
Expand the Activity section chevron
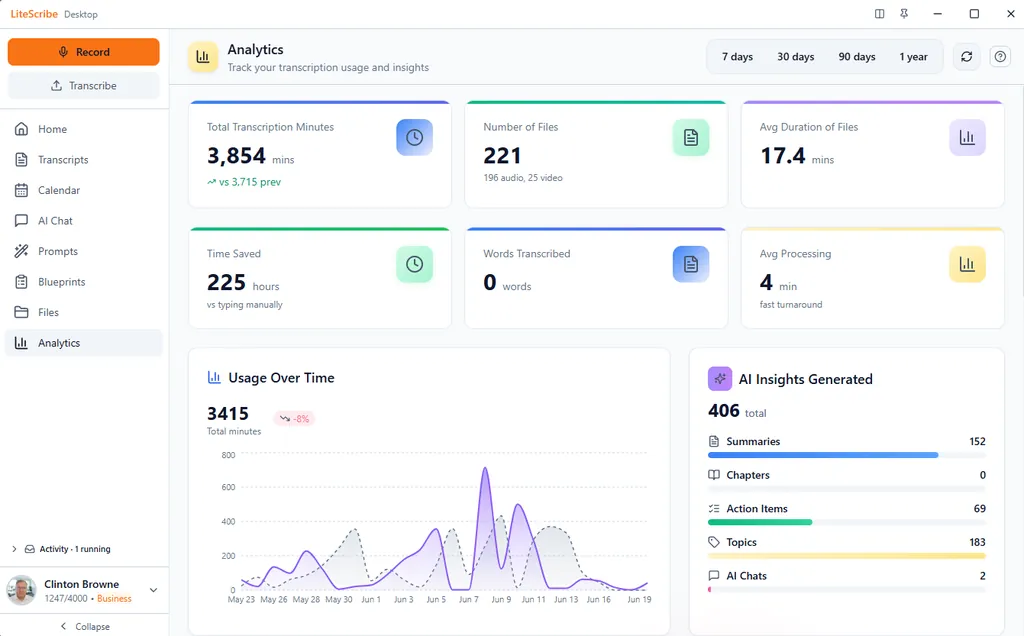coord(14,549)
